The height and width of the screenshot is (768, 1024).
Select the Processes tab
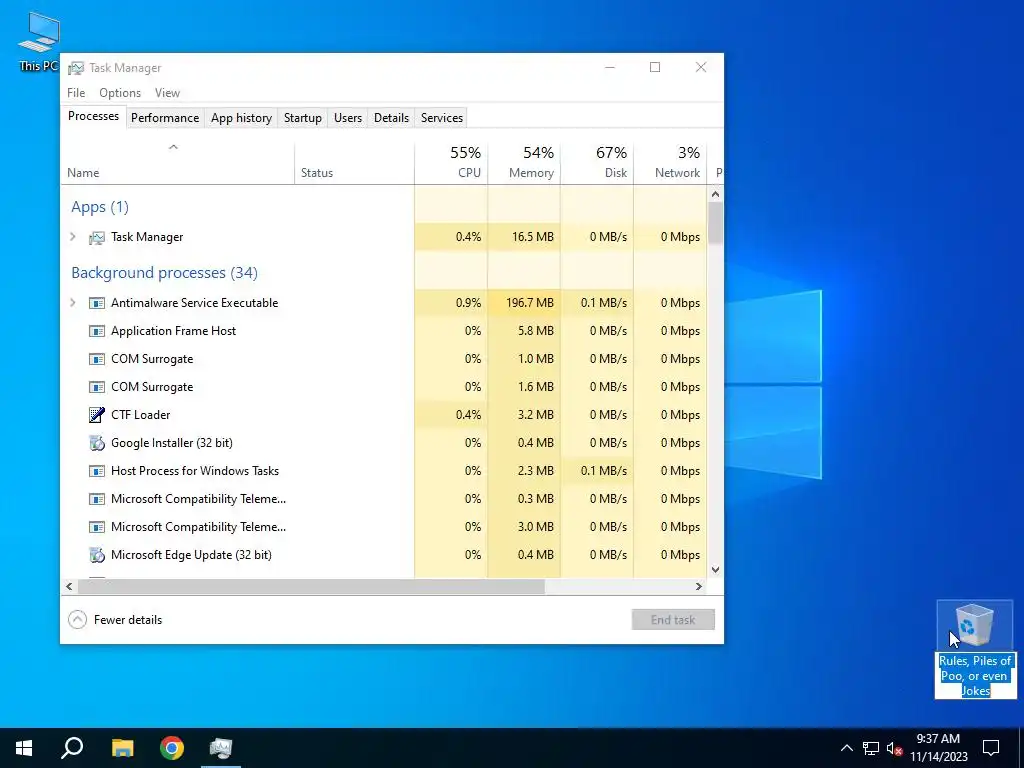[x=93, y=116]
